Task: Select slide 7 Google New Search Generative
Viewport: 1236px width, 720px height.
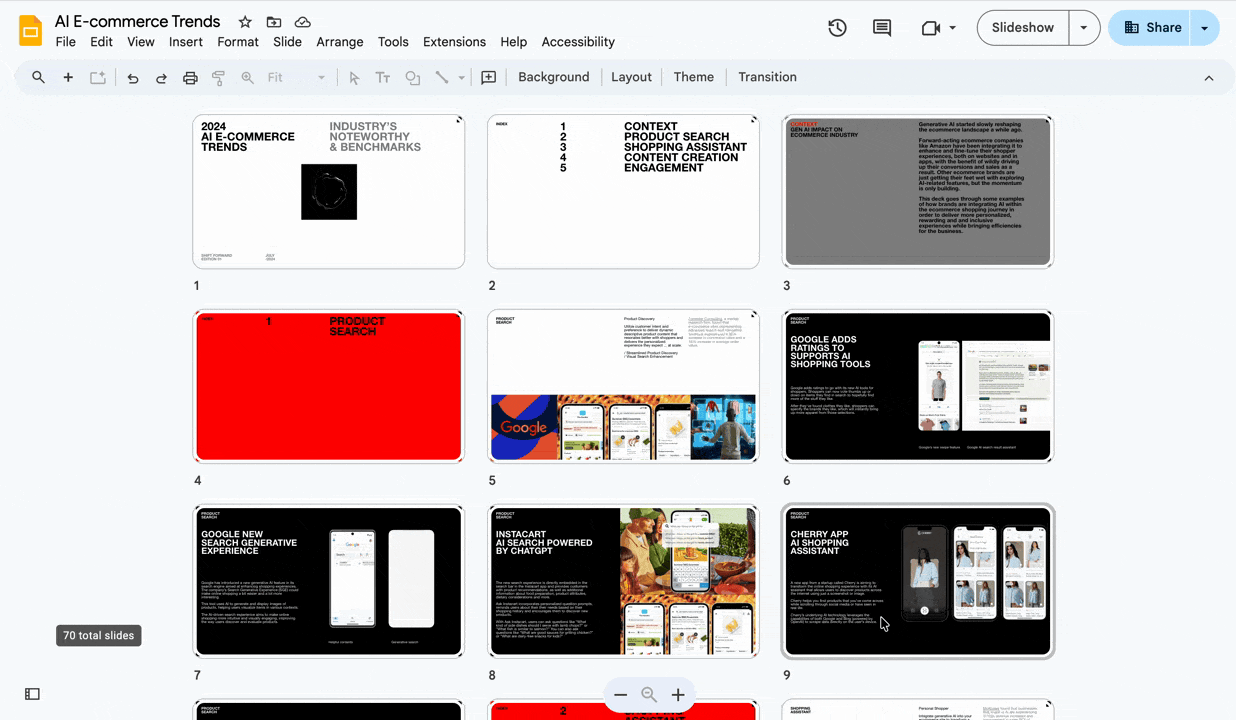Action: pos(329,582)
